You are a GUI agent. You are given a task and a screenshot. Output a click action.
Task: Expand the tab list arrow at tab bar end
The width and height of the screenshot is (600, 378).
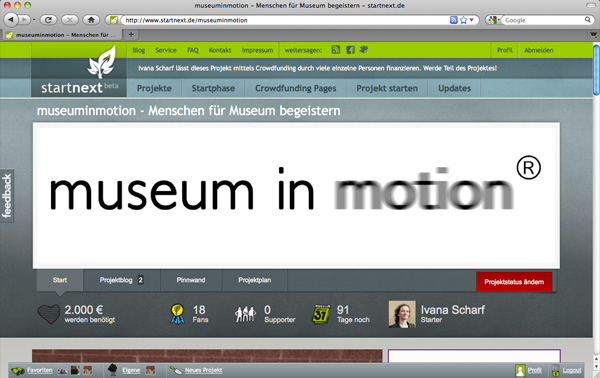tap(593, 35)
